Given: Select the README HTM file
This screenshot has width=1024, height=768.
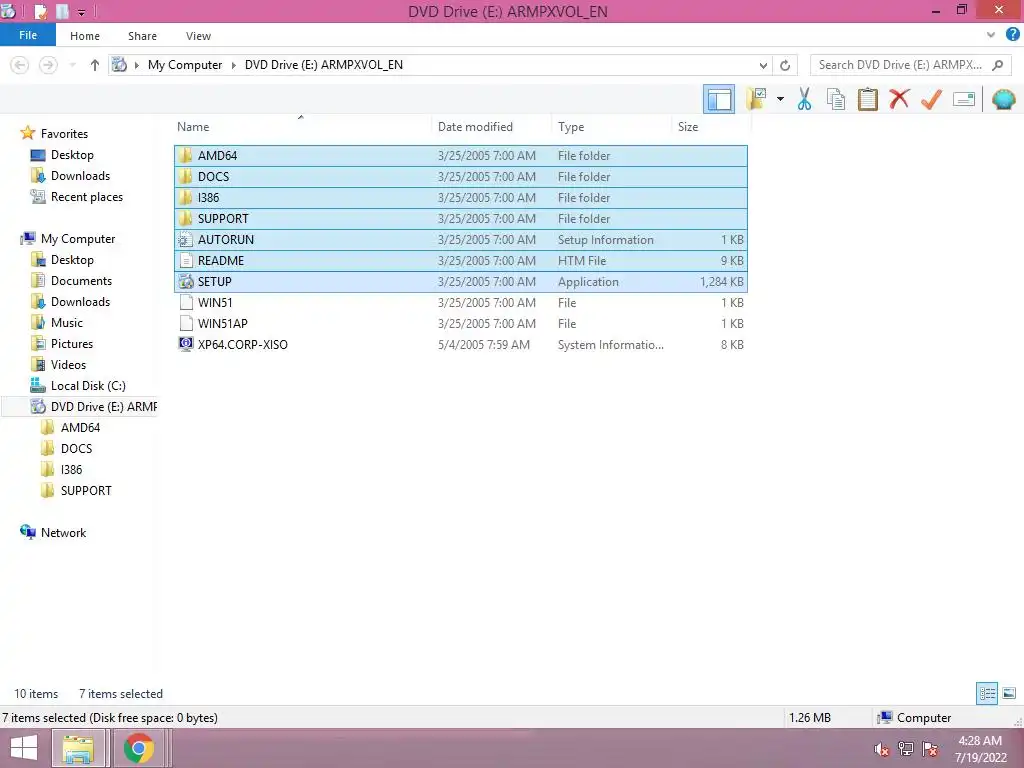Looking at the screenshot, I should tap(460, 260).
